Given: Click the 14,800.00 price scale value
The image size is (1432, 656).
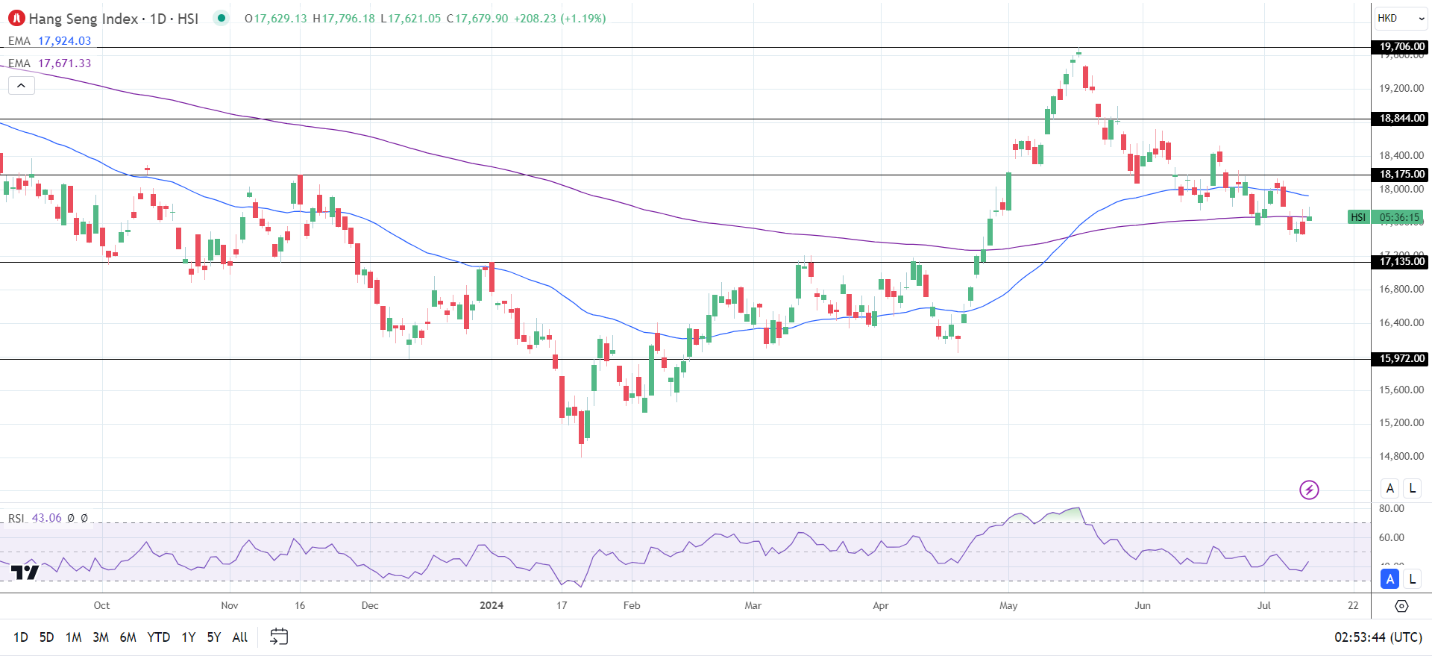Looking at the screenshot, I should (1401, 456).
